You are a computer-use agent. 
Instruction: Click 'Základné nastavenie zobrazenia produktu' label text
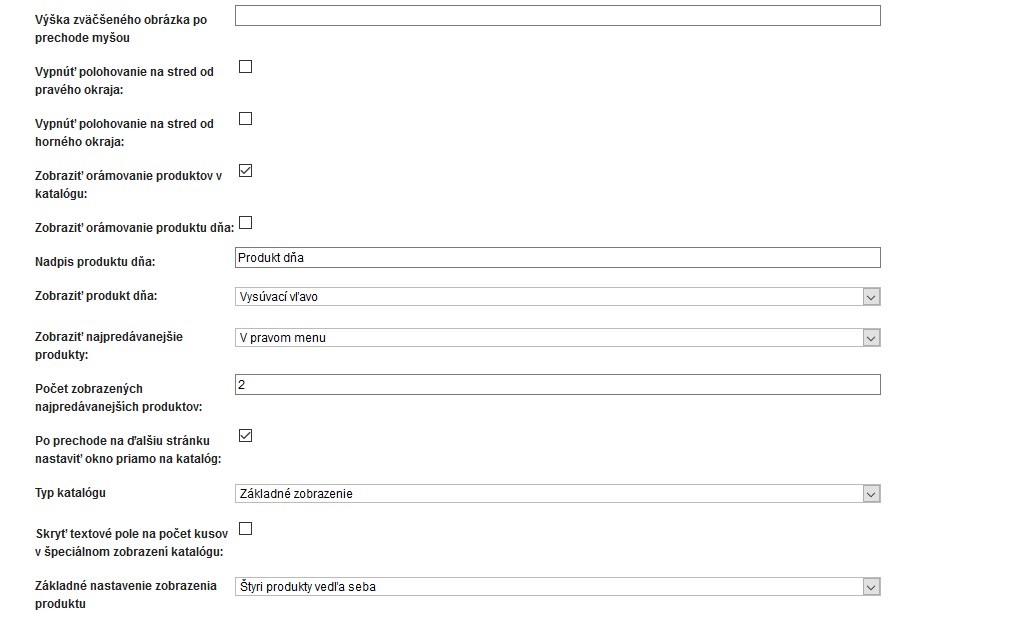[126, 595]
